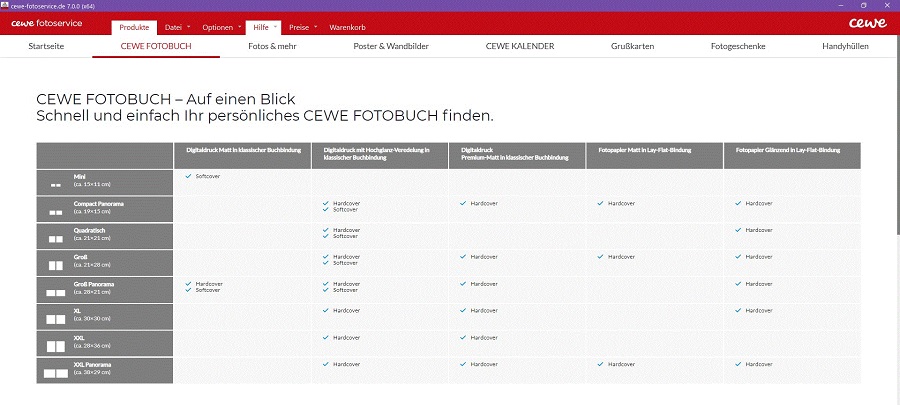The width and height of the screenshot is (900, 405).
Task: Open the Hilfe menu
Action: pos(262,27)
